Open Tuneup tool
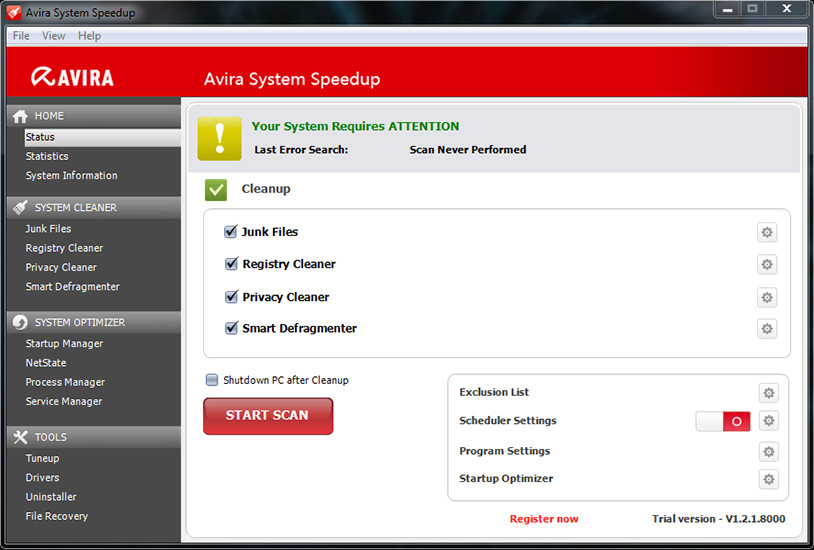Screen dimensions: 814x550 pyautogui.click(x=43, y=459)
